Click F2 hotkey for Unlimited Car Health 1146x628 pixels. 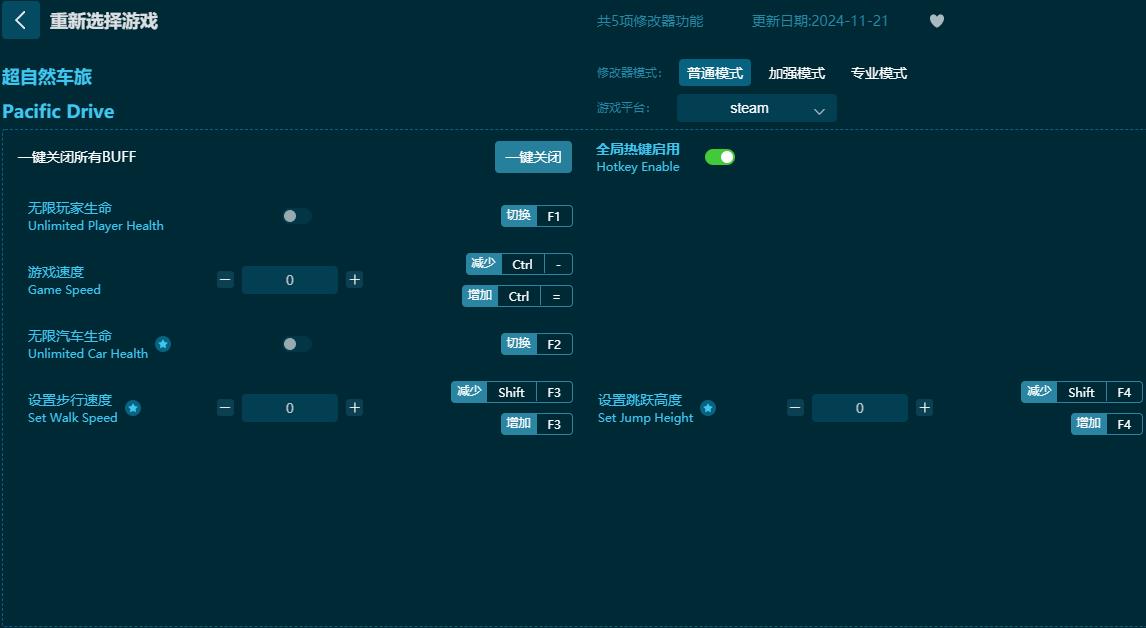pyautogui.click(x=554, y=344)
